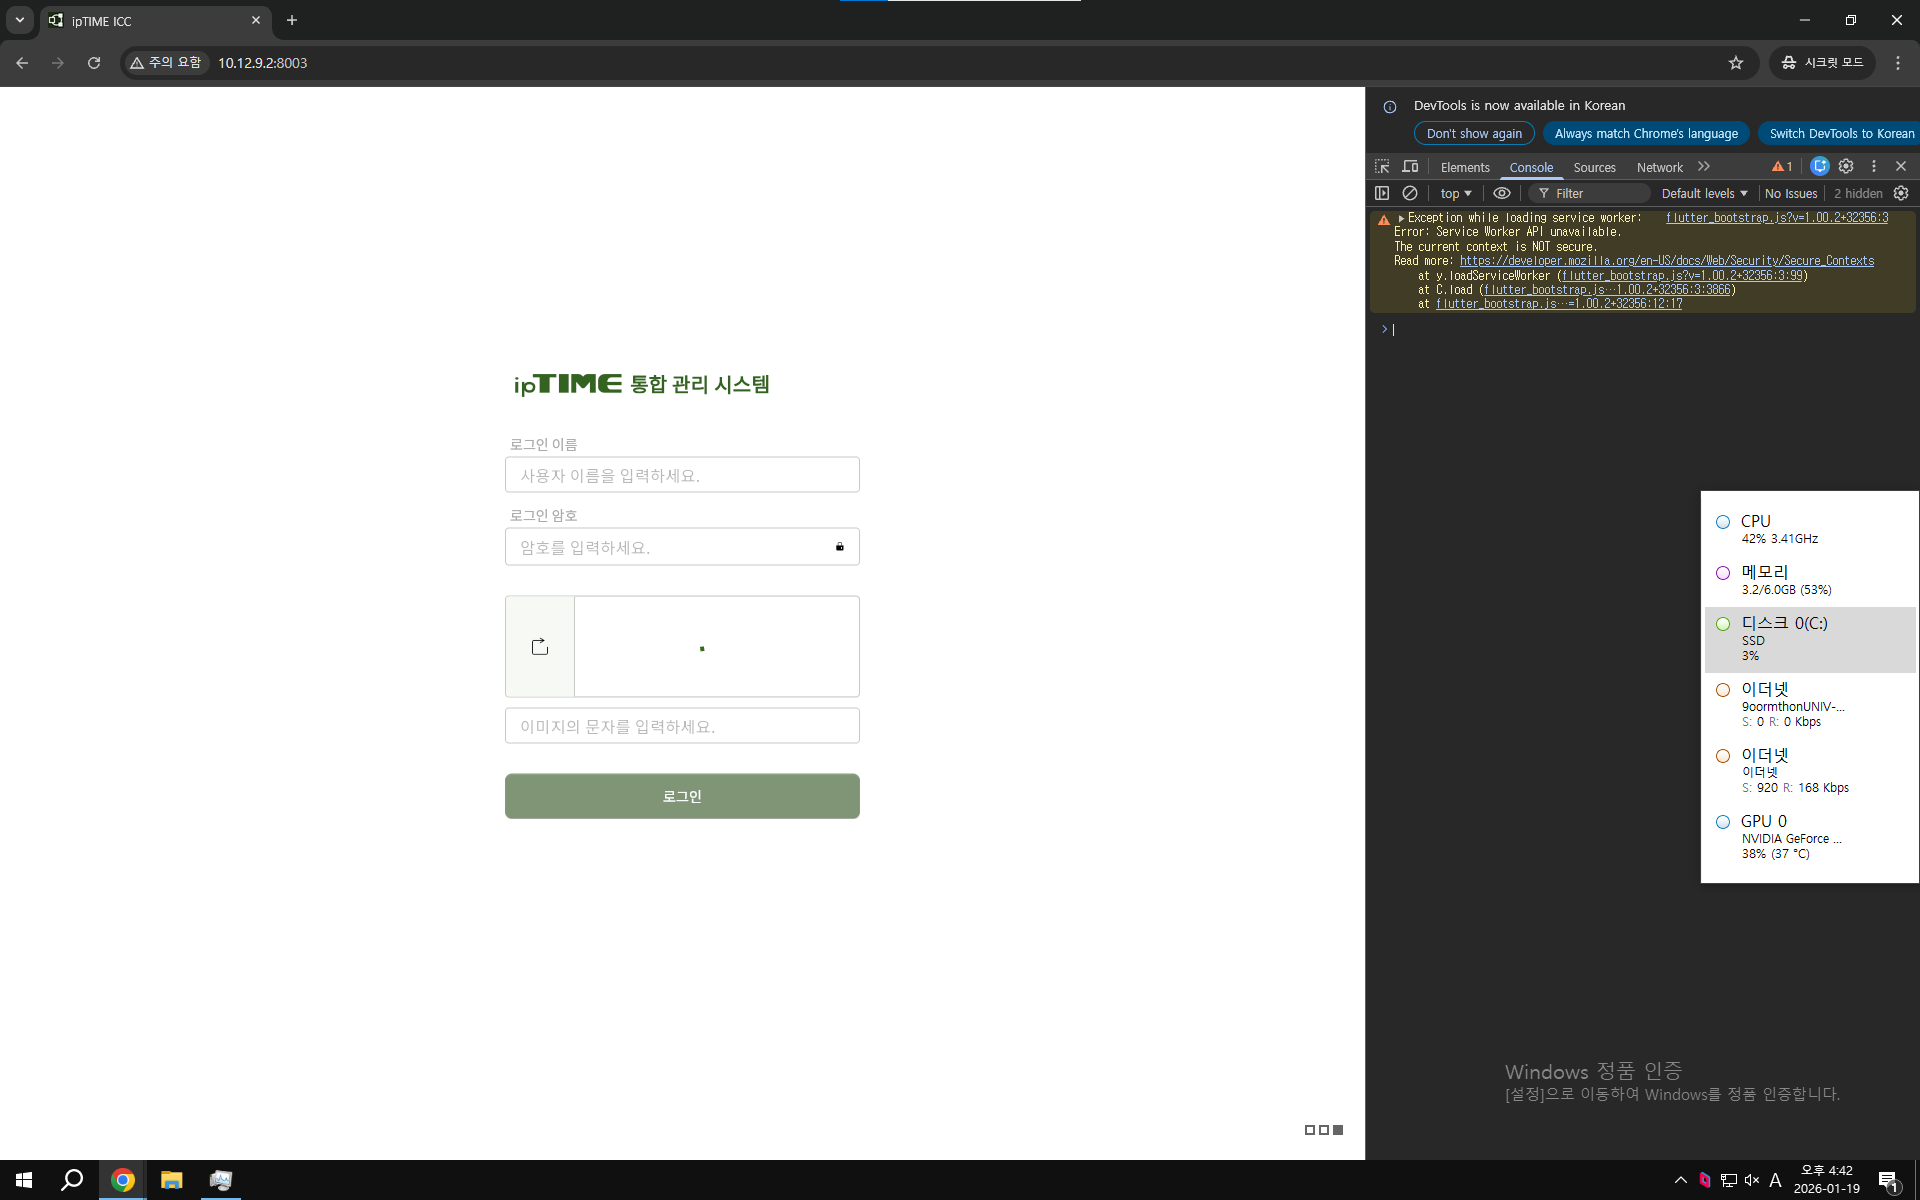Switch to the Console tab

point(1531,167)
